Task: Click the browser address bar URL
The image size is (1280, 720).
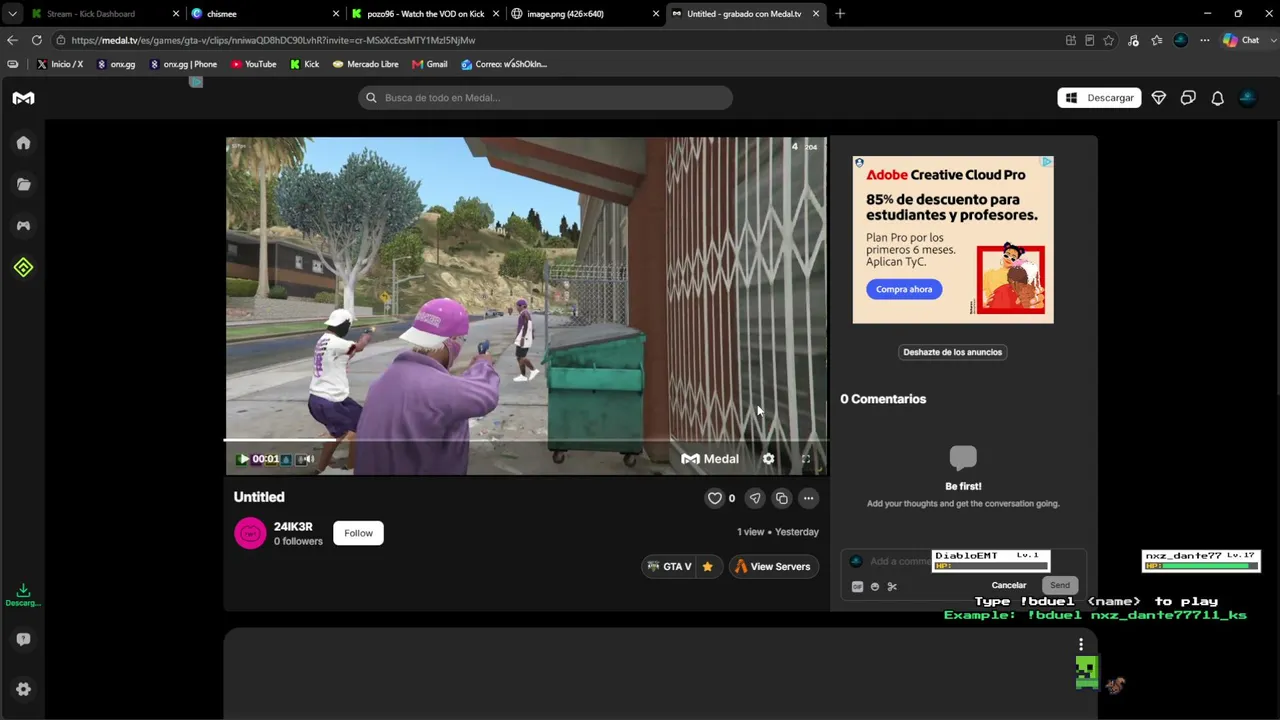Action: (x=273, y=40)
